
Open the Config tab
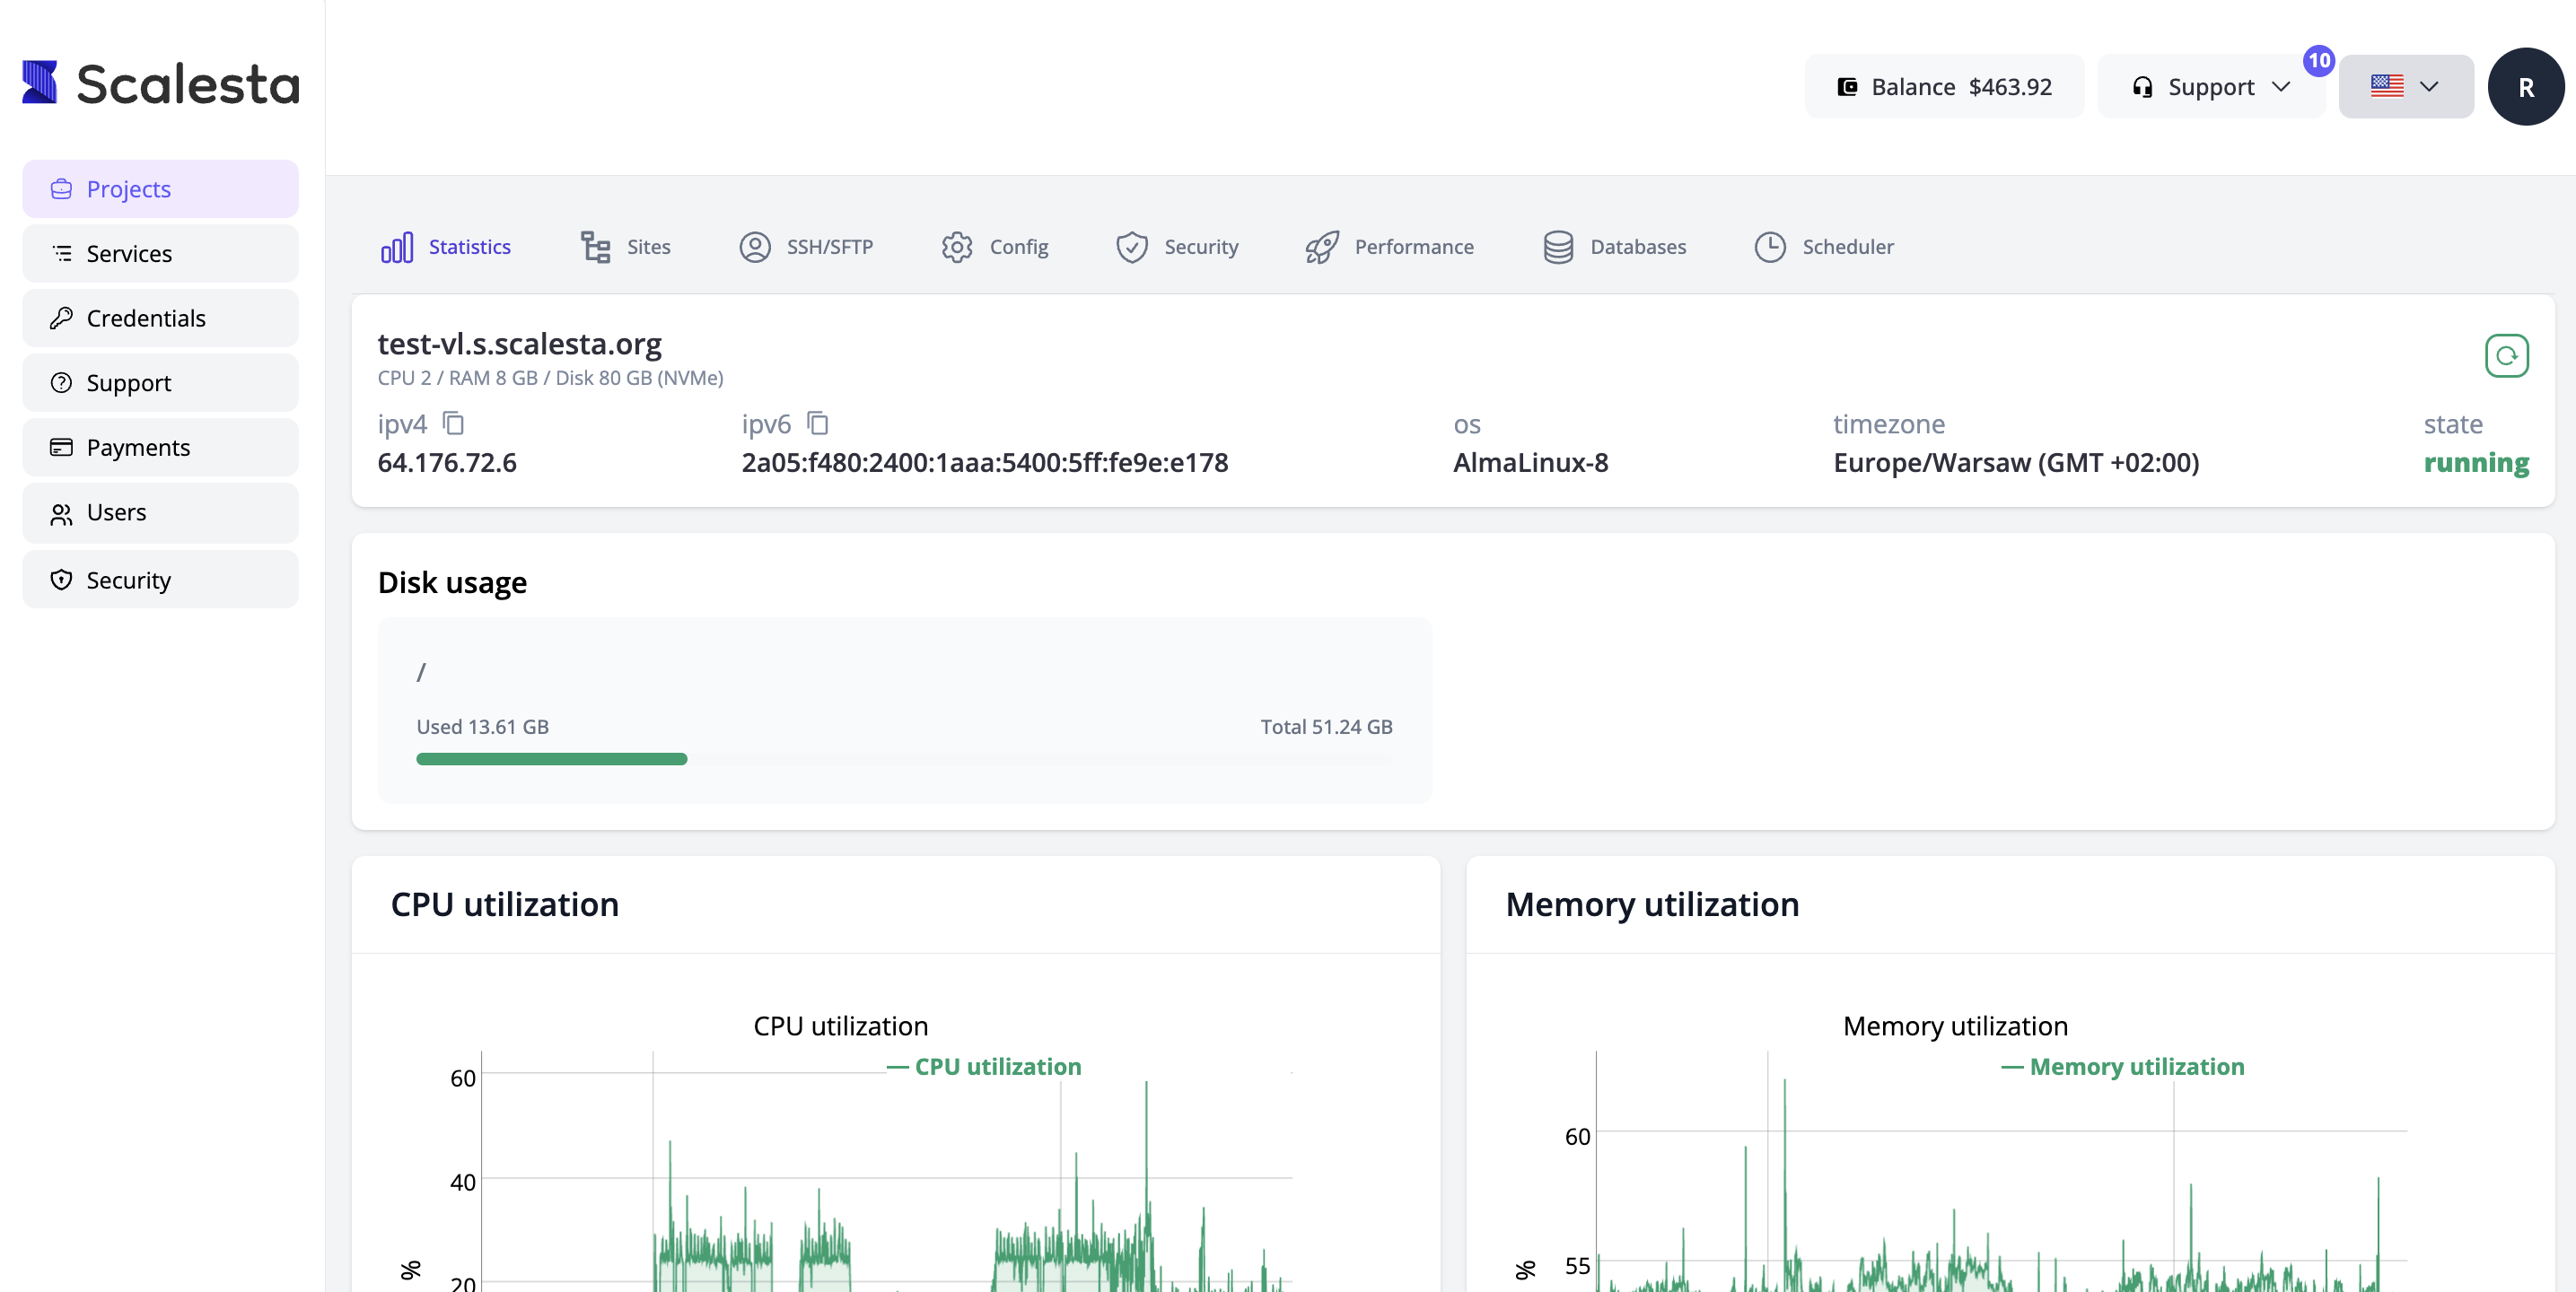tap(995, 247)
